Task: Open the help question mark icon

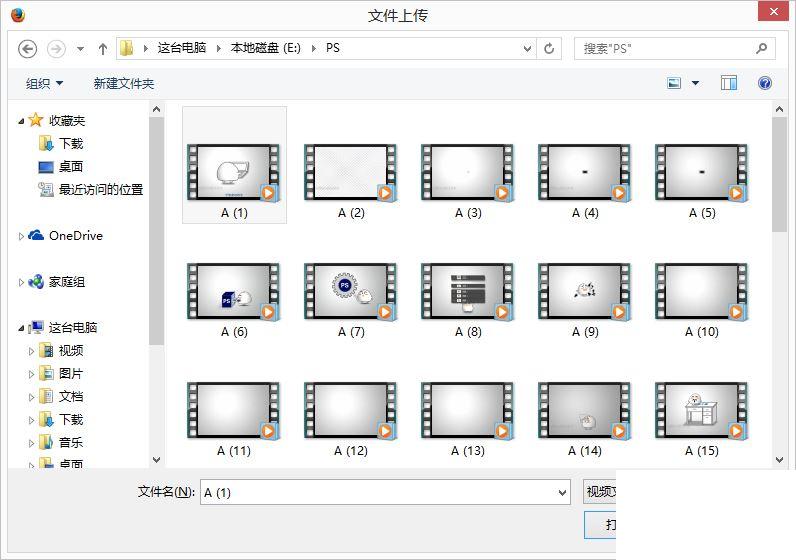Action: tap(765, 83)
